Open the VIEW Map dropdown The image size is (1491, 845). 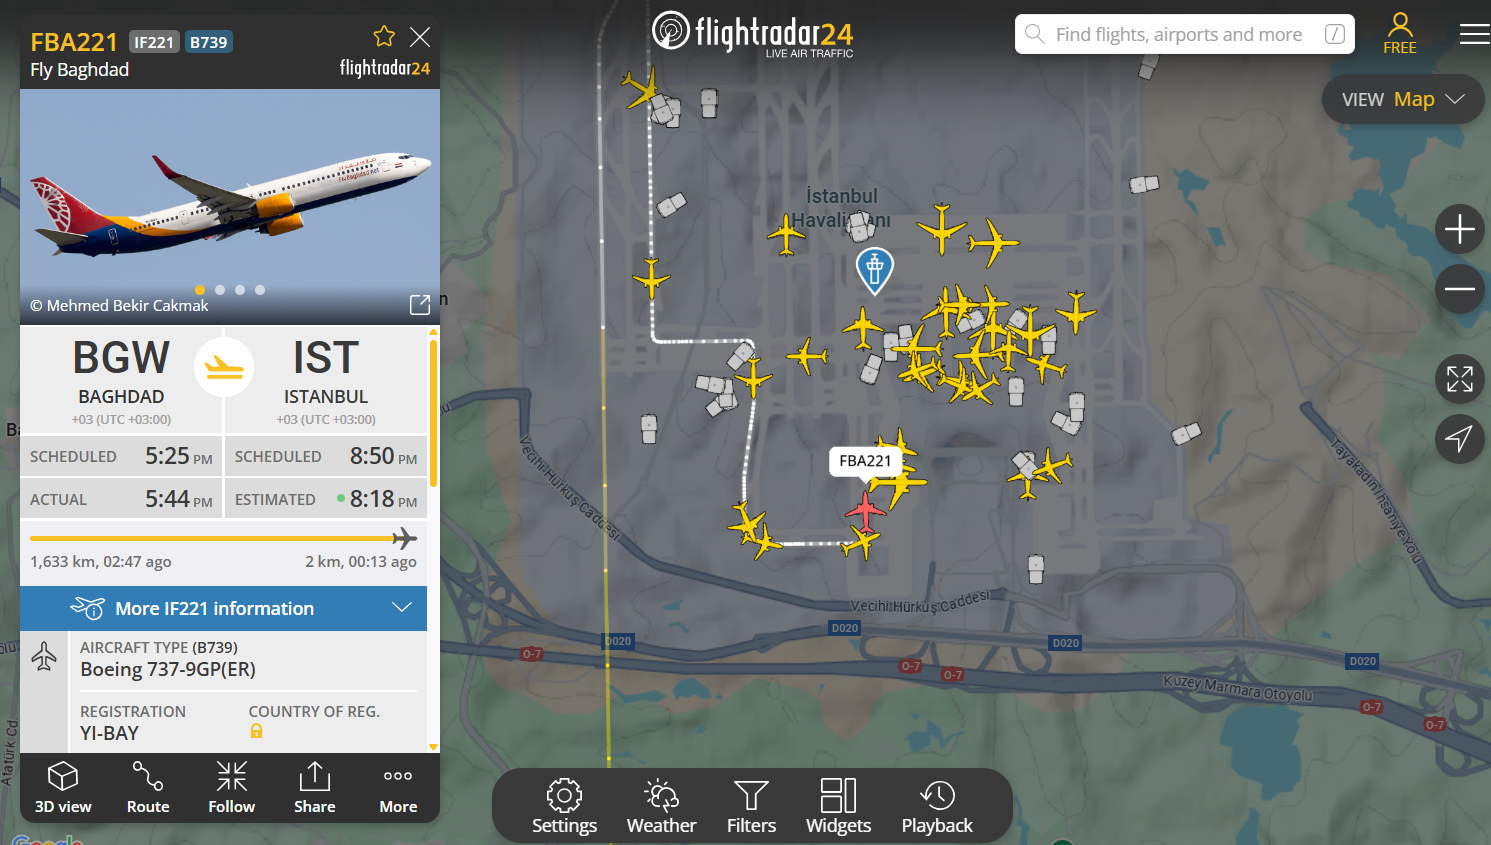[x=1403, y=99]
